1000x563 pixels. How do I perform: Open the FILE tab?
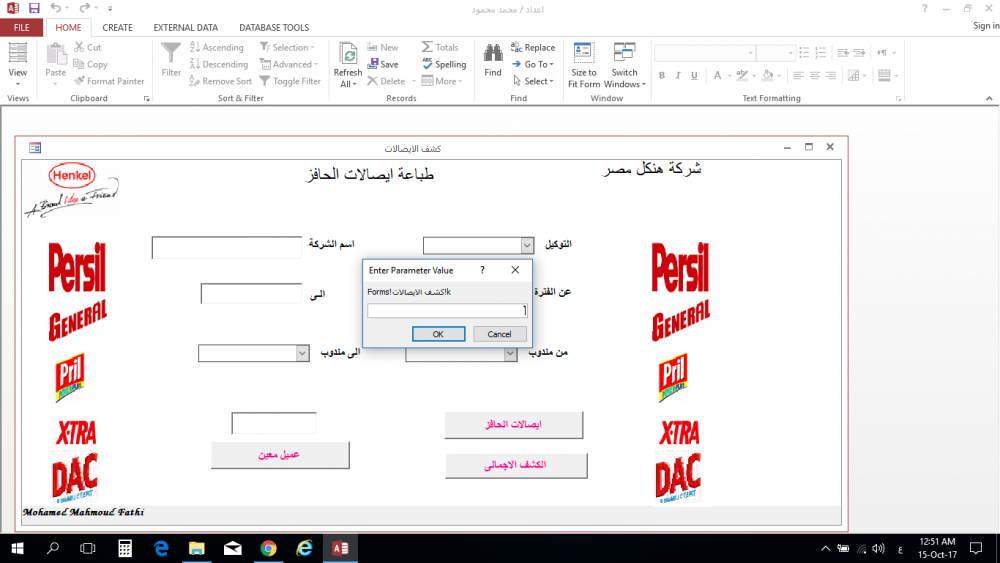(22, 27)
